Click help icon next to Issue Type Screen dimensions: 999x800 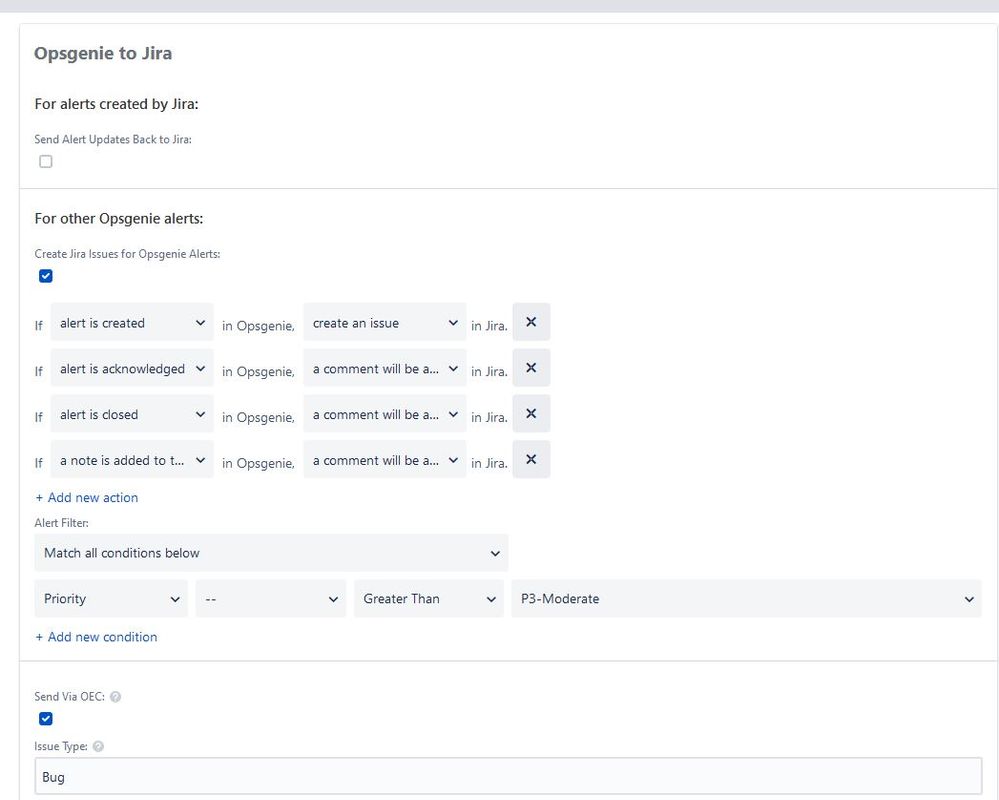pos(98,746)
